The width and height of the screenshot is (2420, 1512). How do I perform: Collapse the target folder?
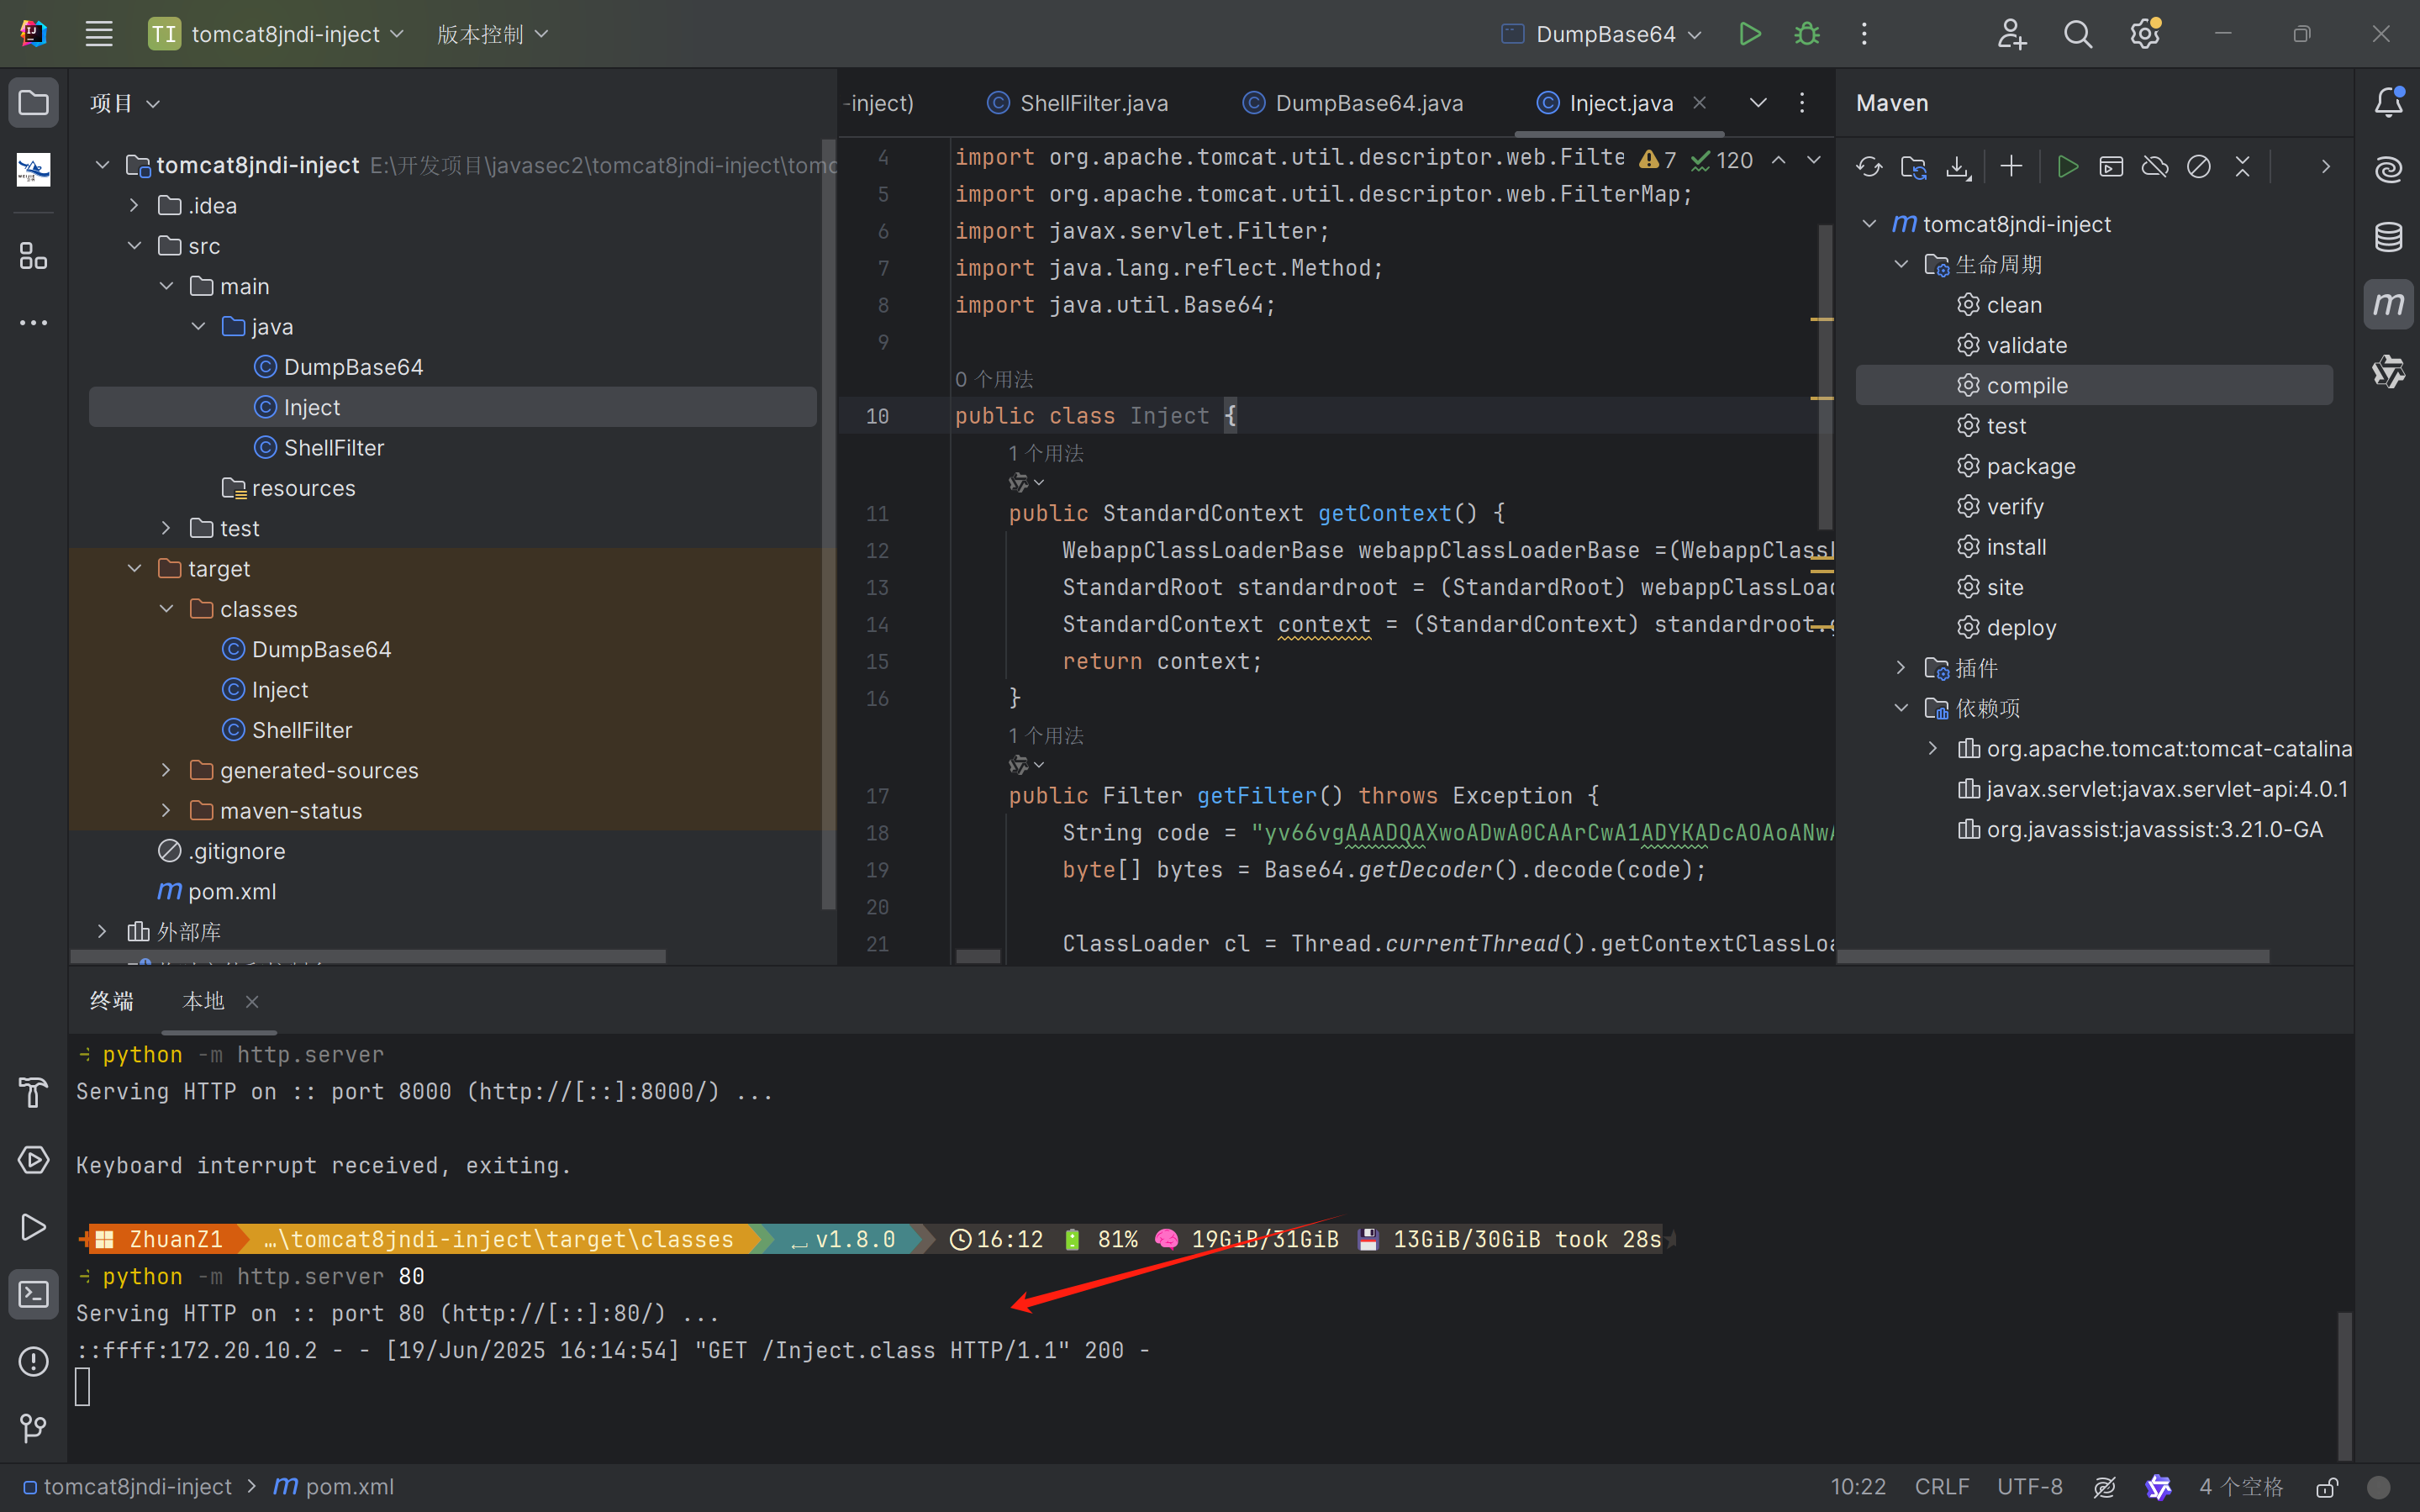[135, 569]
